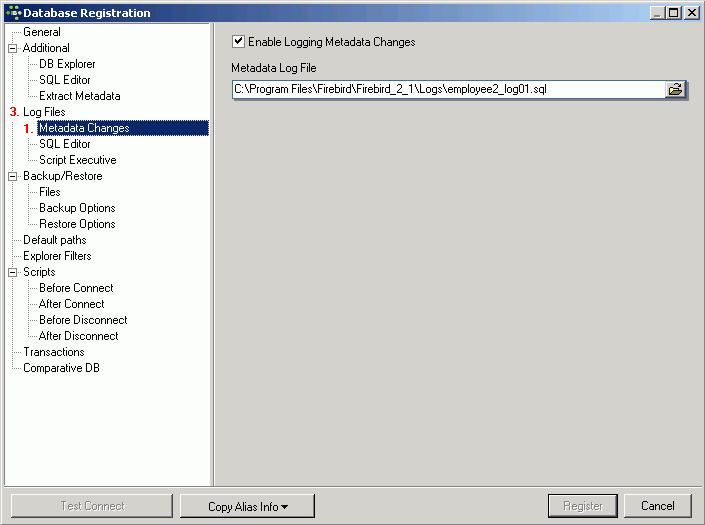Toggle Enable Logging Metadata Changes checkbox
705x525 pixels.
(x=238, y=42)
